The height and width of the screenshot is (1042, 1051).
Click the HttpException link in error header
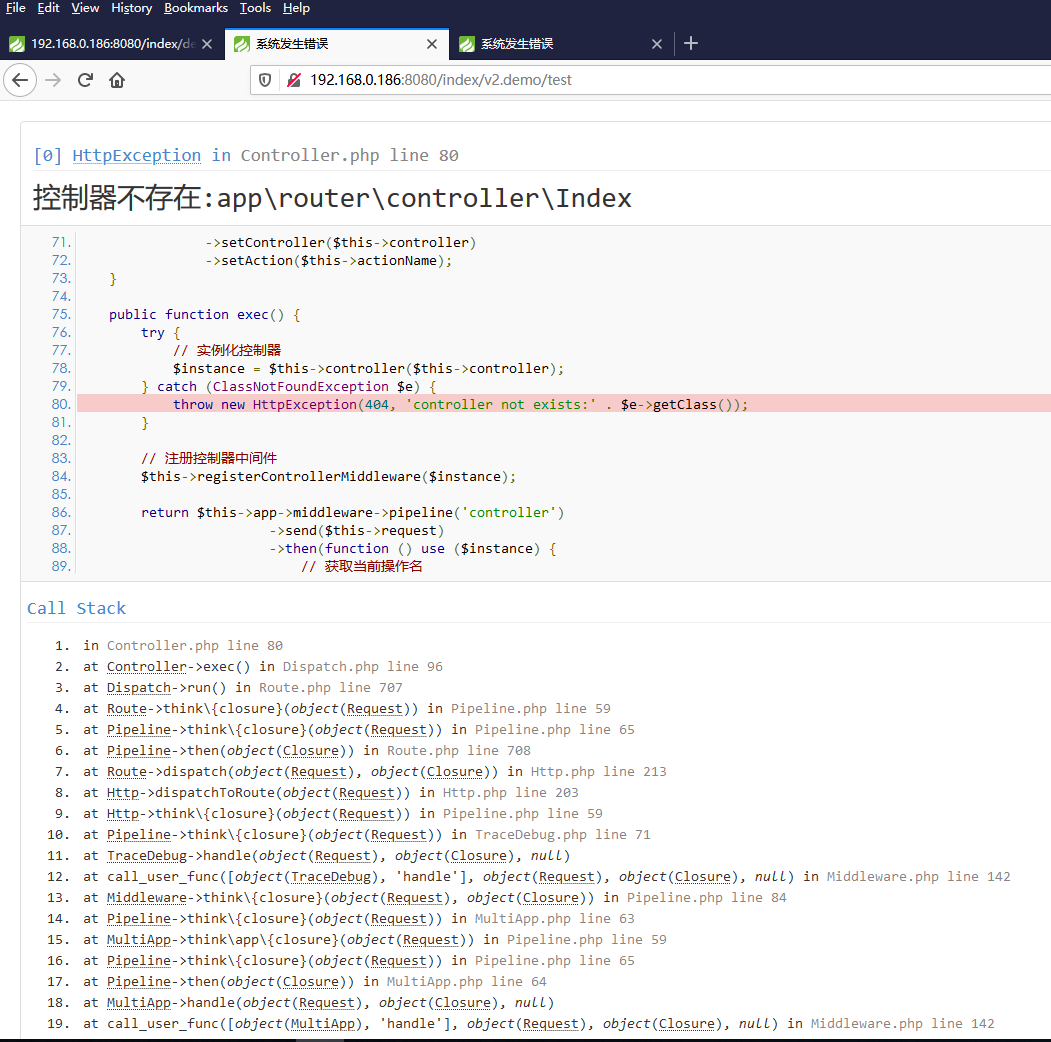(x=136, y=155)
